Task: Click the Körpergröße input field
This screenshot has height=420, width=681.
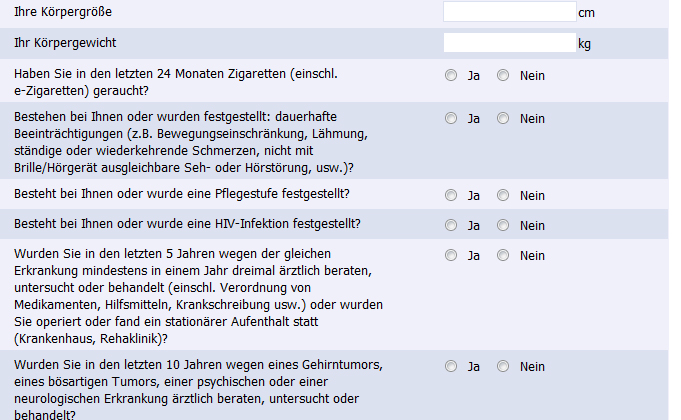Action: [509, 12]
